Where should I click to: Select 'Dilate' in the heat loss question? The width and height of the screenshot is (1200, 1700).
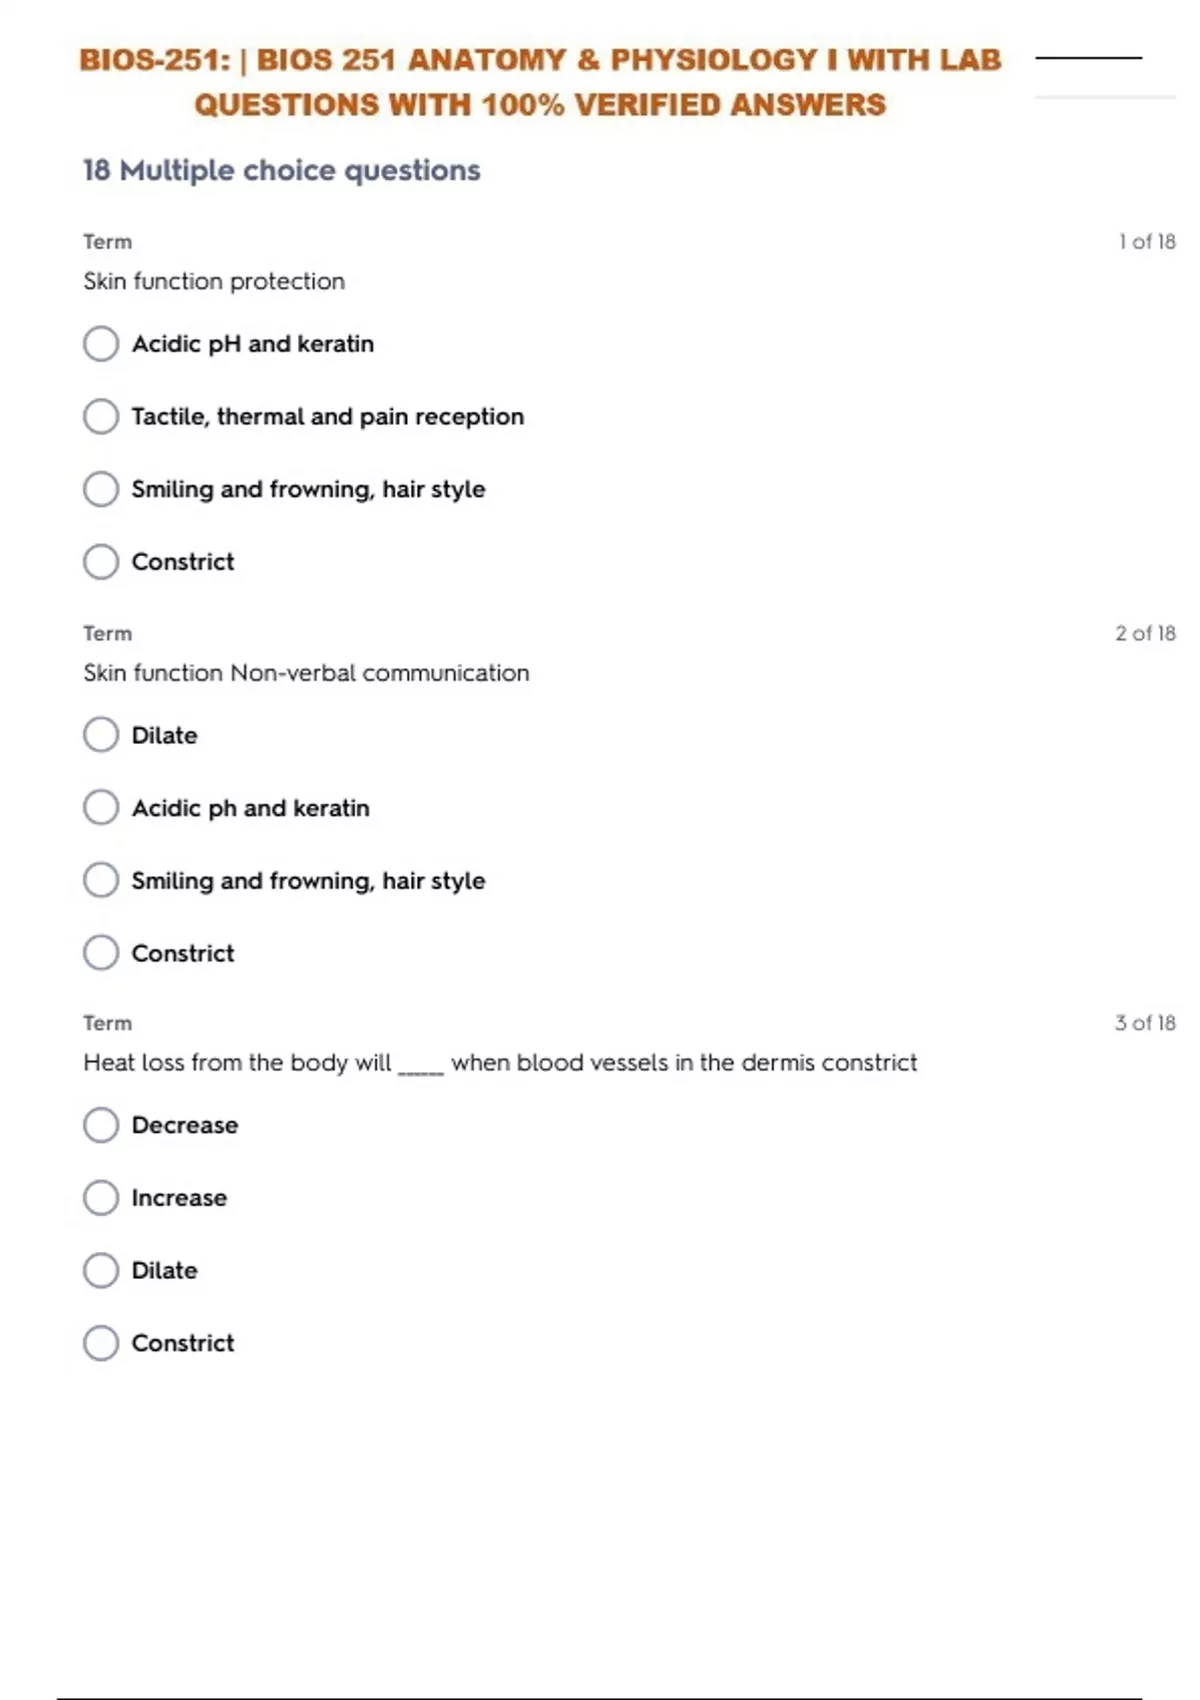(x=101, y=1271)
